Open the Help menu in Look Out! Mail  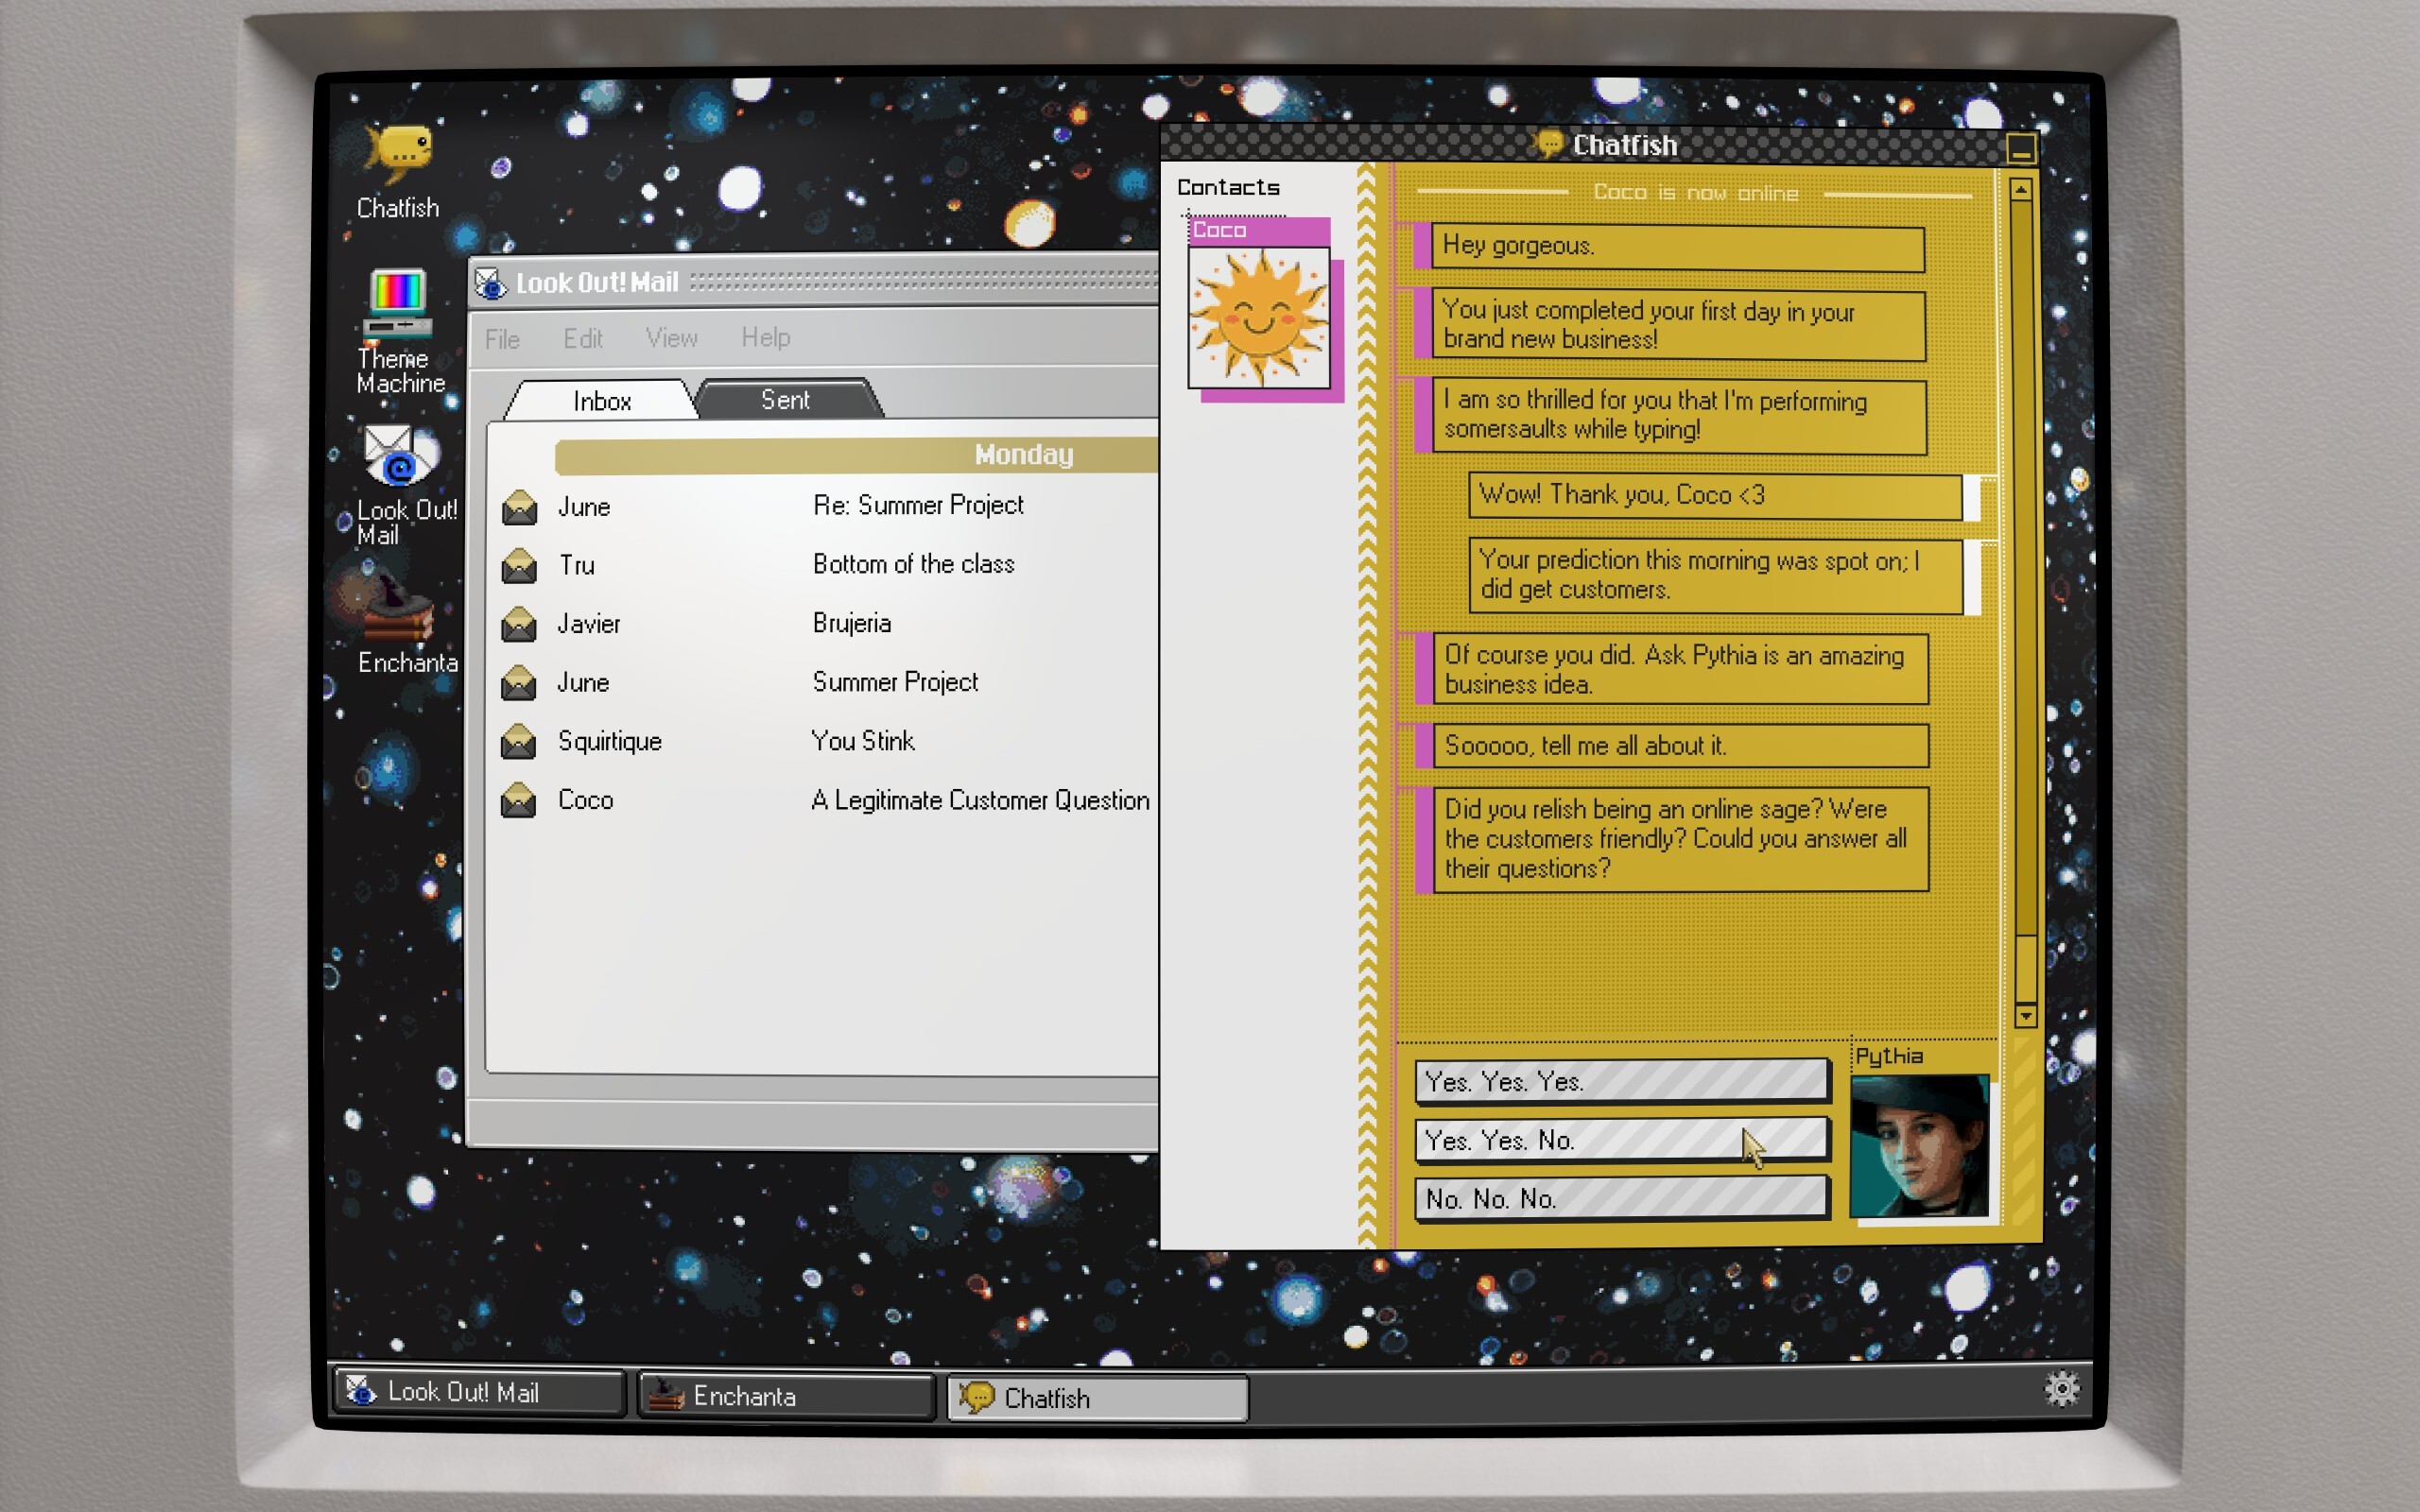(766, 337)
